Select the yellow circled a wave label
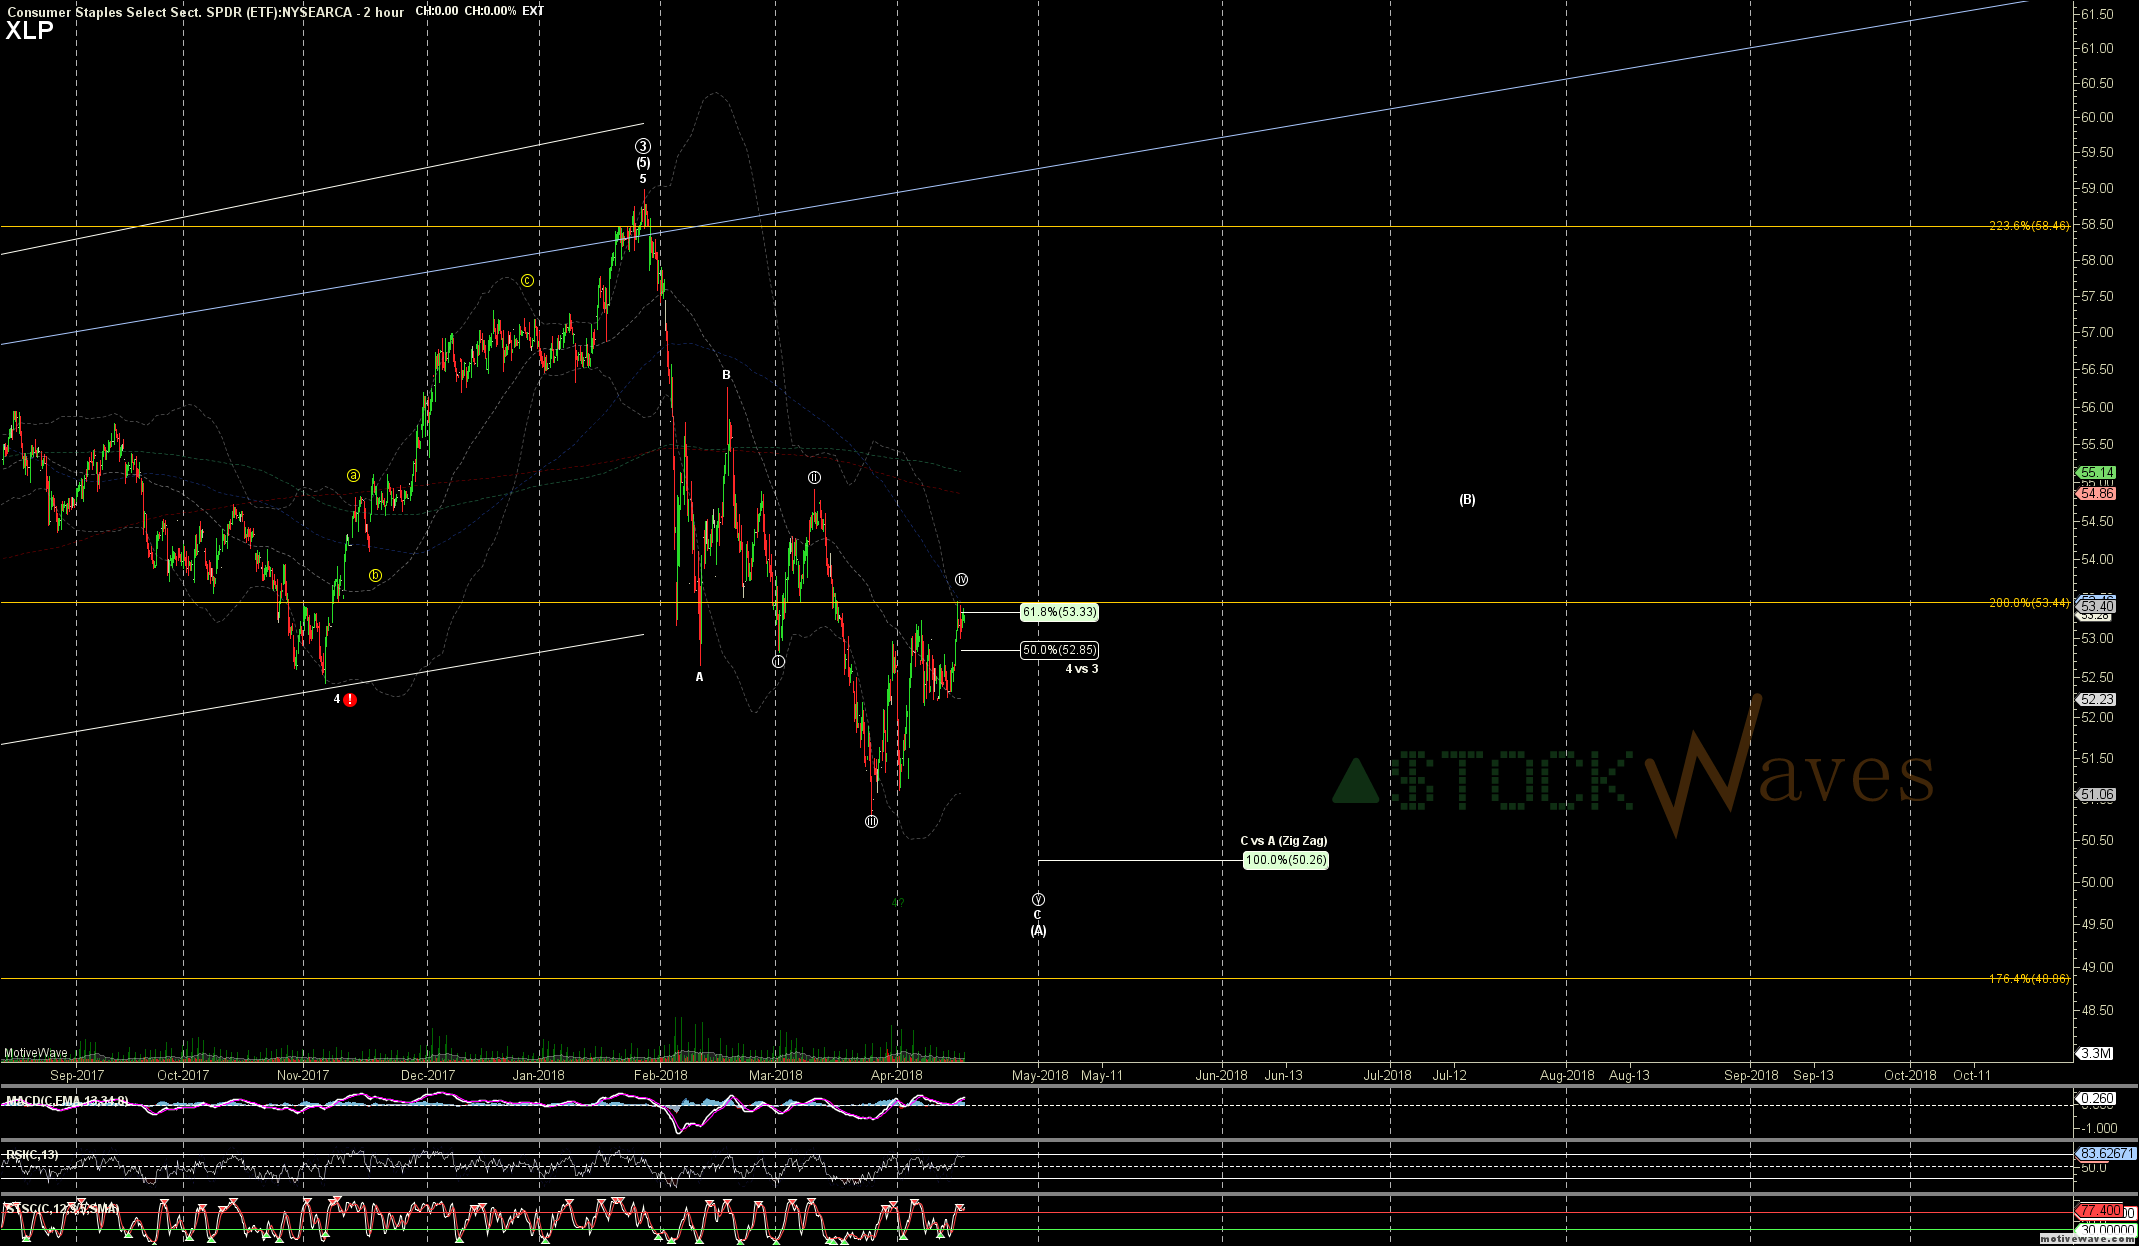This screenshot has height=1246, width=2139. (353, 476)
